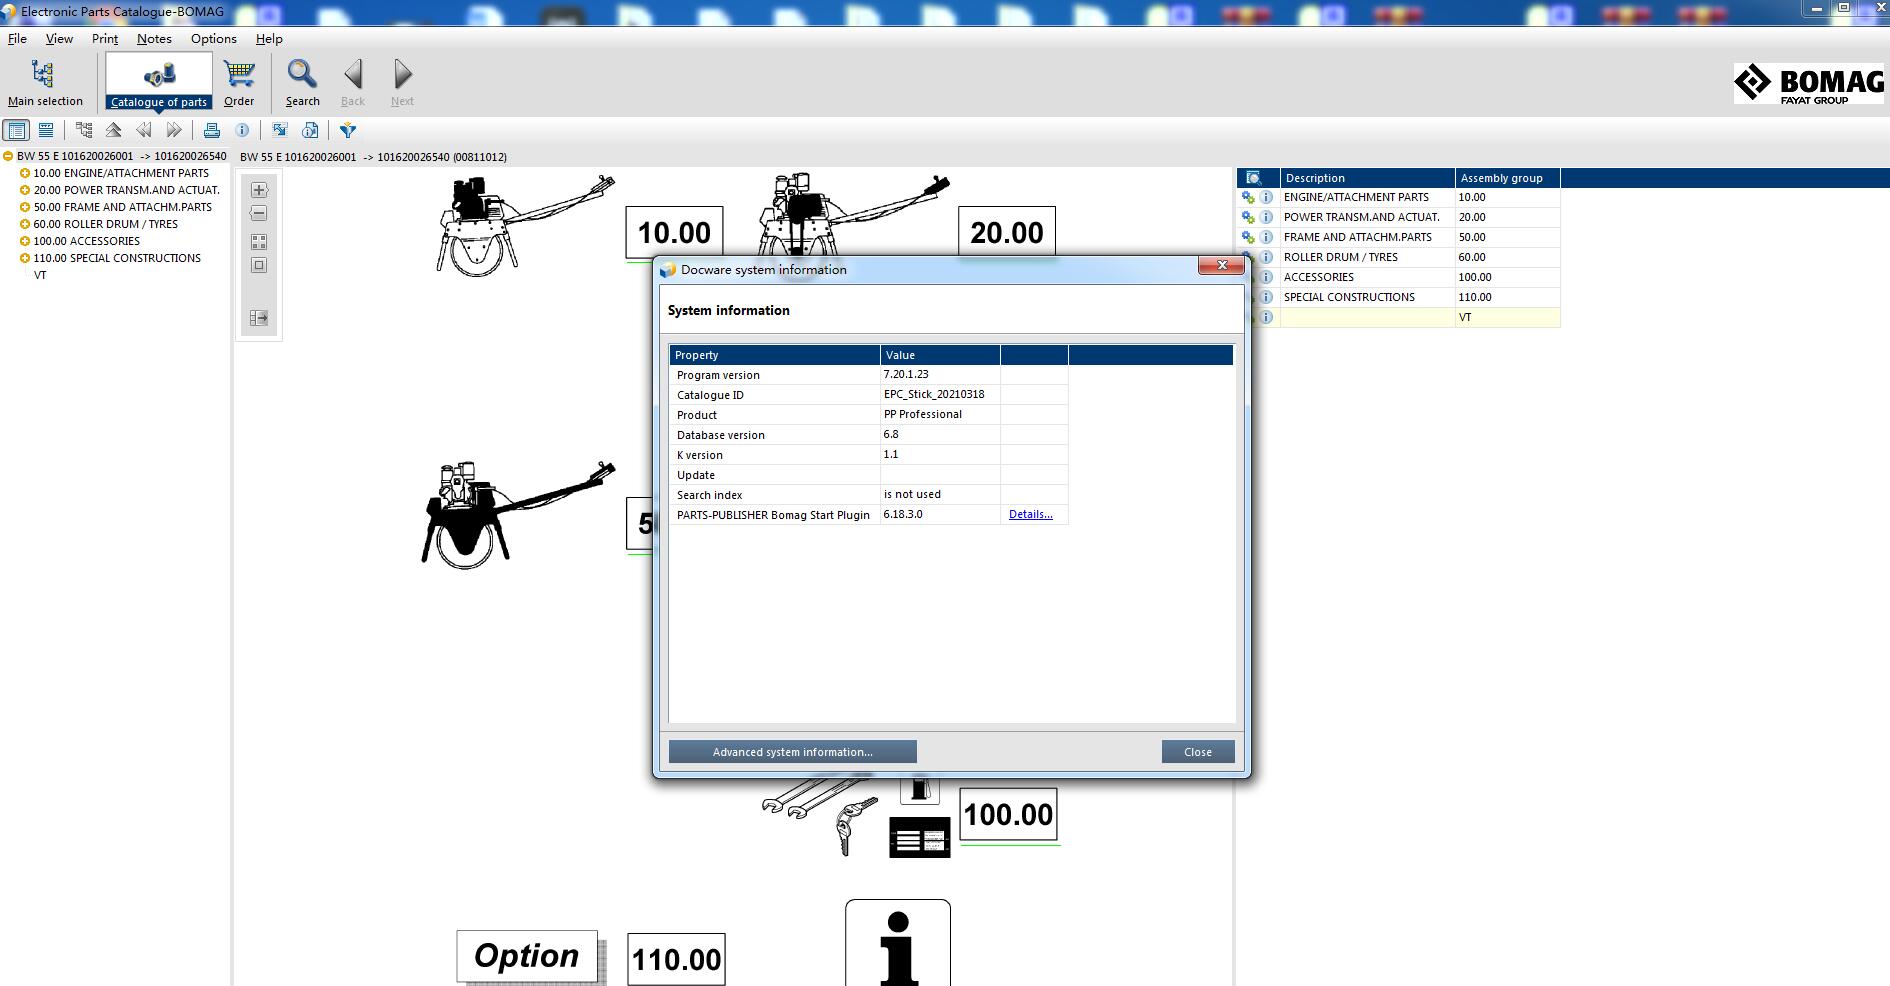Image resolution: width=1890 pixels, height=986 pixels.
Task: Click the filter funnel icon
Action: pyautogui.click(x=348, y=130)
